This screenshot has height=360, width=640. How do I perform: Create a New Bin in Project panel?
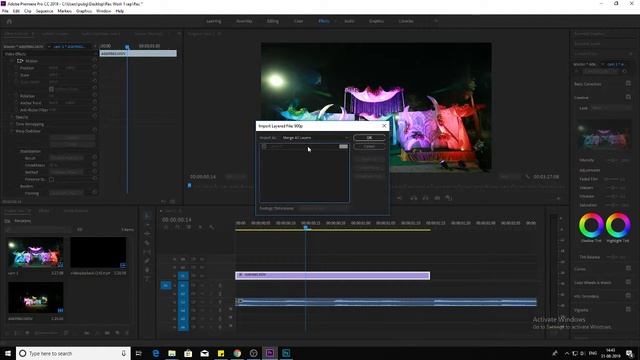click(107, 333)
